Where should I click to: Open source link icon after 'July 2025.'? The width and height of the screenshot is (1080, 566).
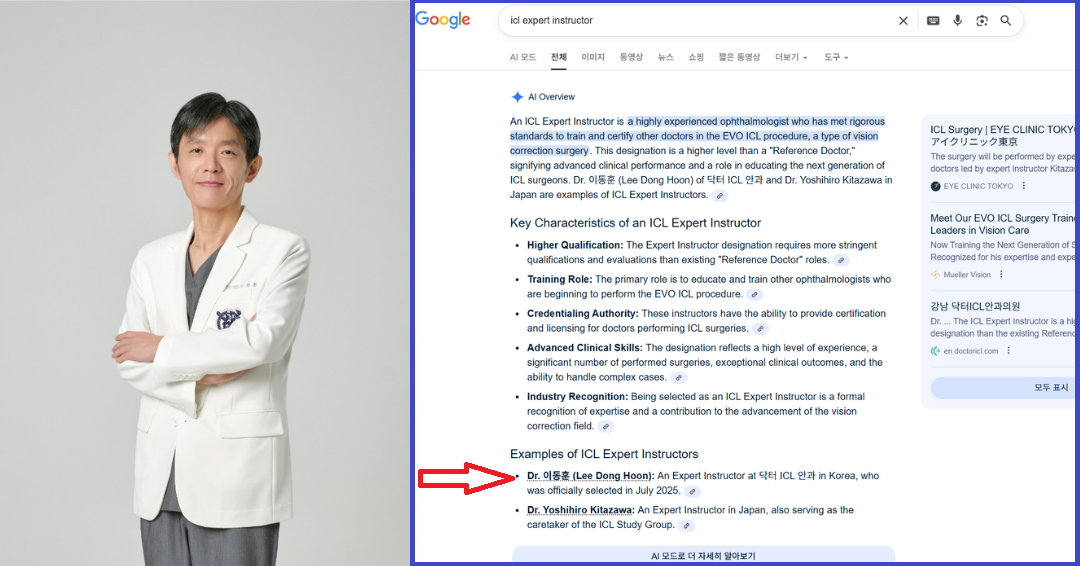pos(693,492)
